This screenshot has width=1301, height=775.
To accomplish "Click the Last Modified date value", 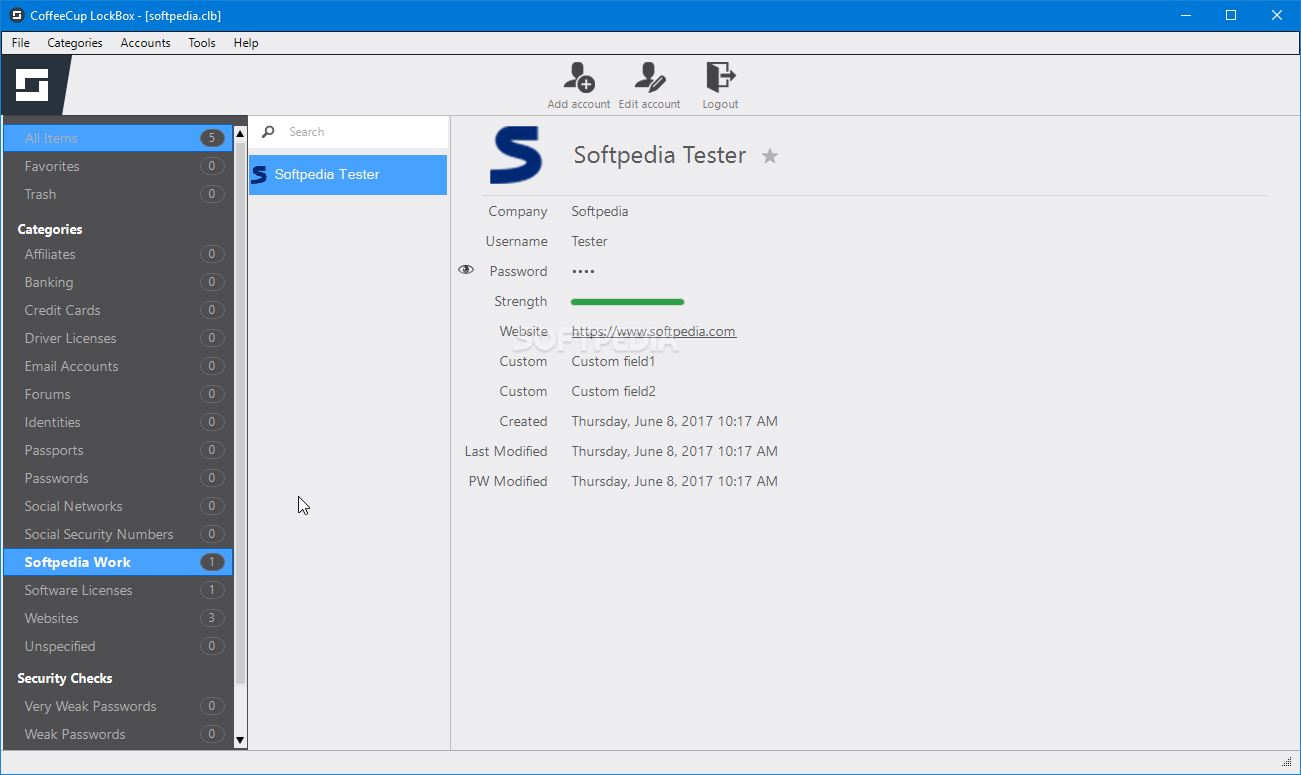I will pos(675,451).
